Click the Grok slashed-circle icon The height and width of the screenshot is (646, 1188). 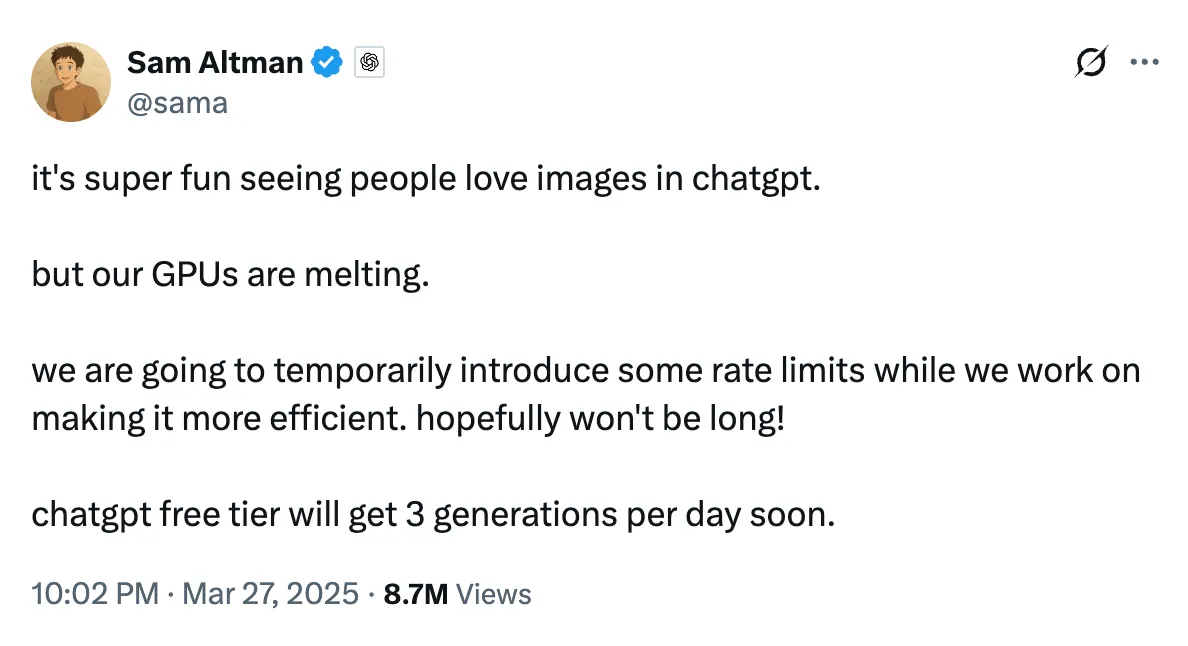[x=1091, y=62]
